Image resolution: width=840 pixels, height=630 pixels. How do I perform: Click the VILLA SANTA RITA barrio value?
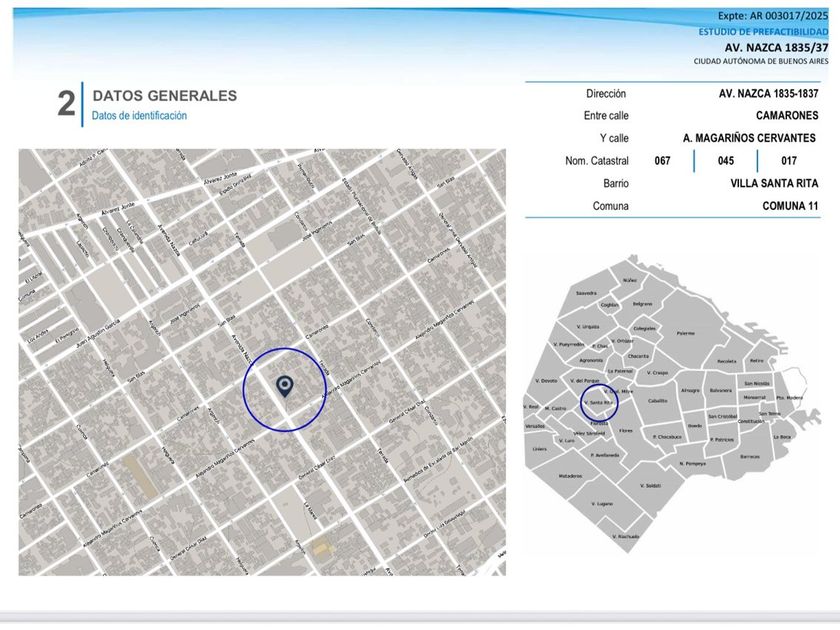pos(774,184)
